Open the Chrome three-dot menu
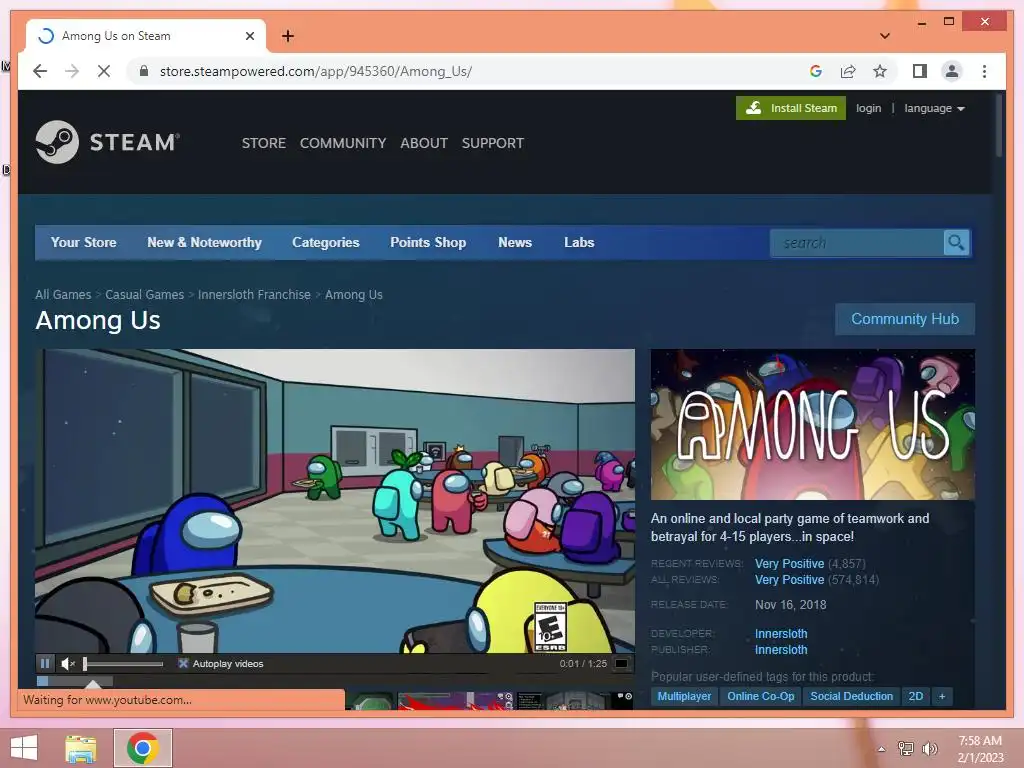Viewport: 1024px width, 768px height. point(984,71)
